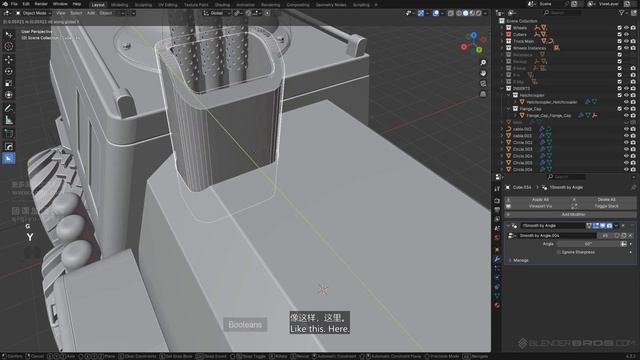Toggle the camera view icon

point(483,84)
